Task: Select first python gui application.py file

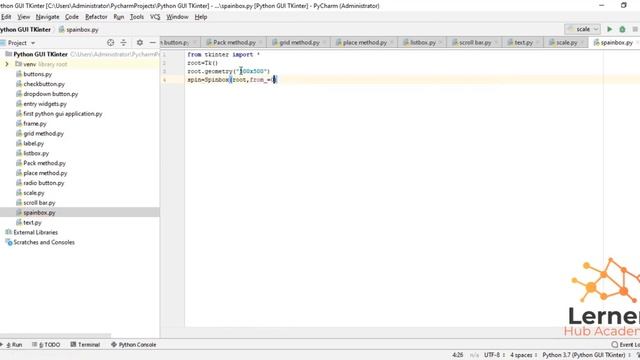Action: click(x=62, y=113)
